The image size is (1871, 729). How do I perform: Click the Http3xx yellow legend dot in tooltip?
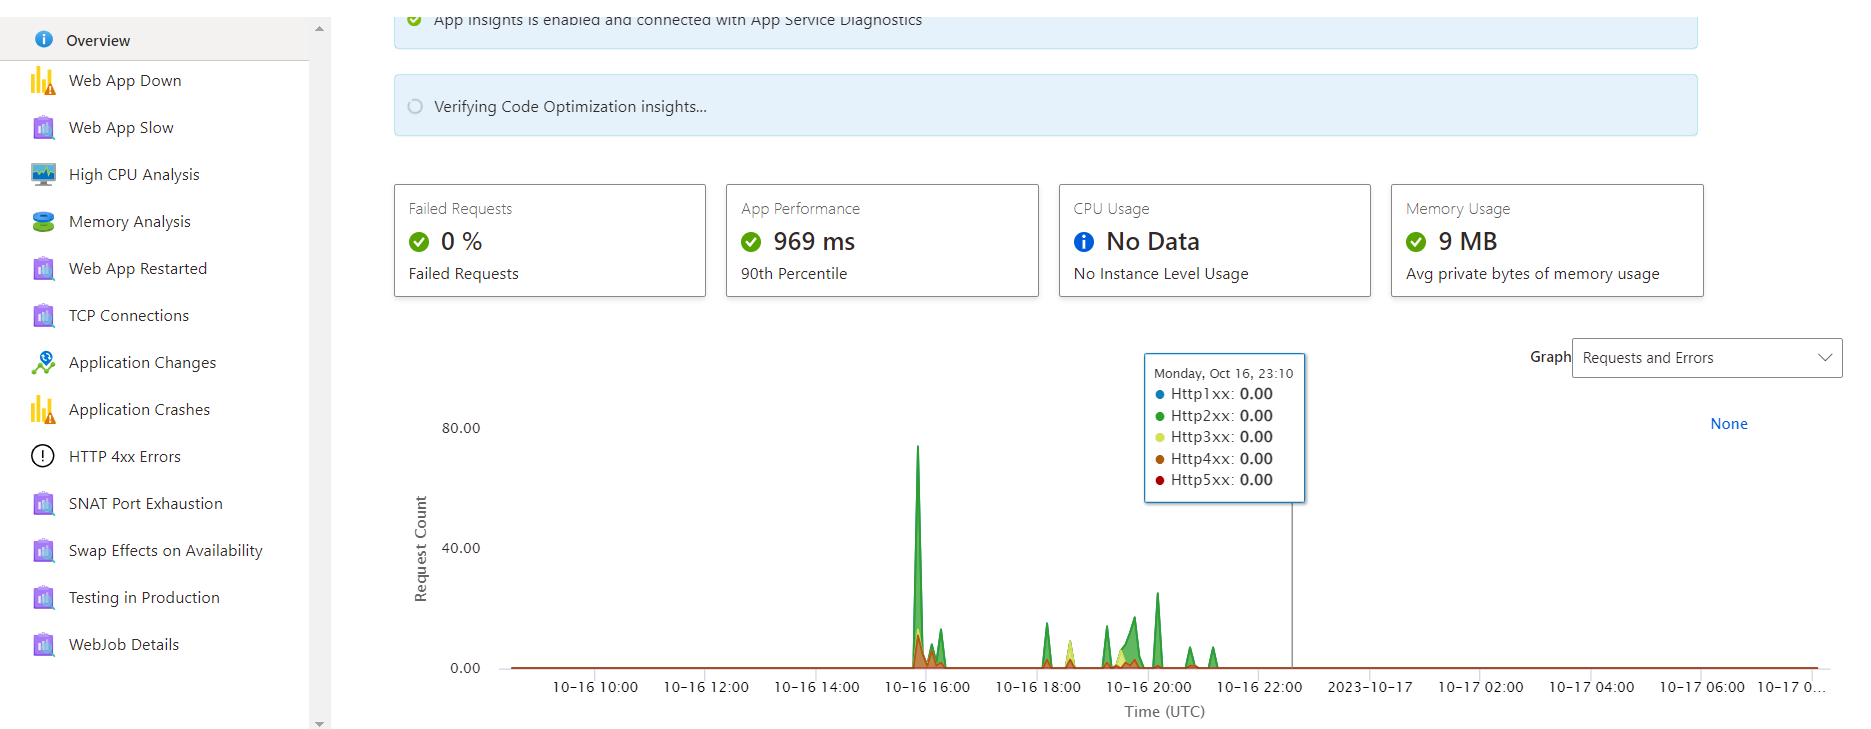[1160, 438]
